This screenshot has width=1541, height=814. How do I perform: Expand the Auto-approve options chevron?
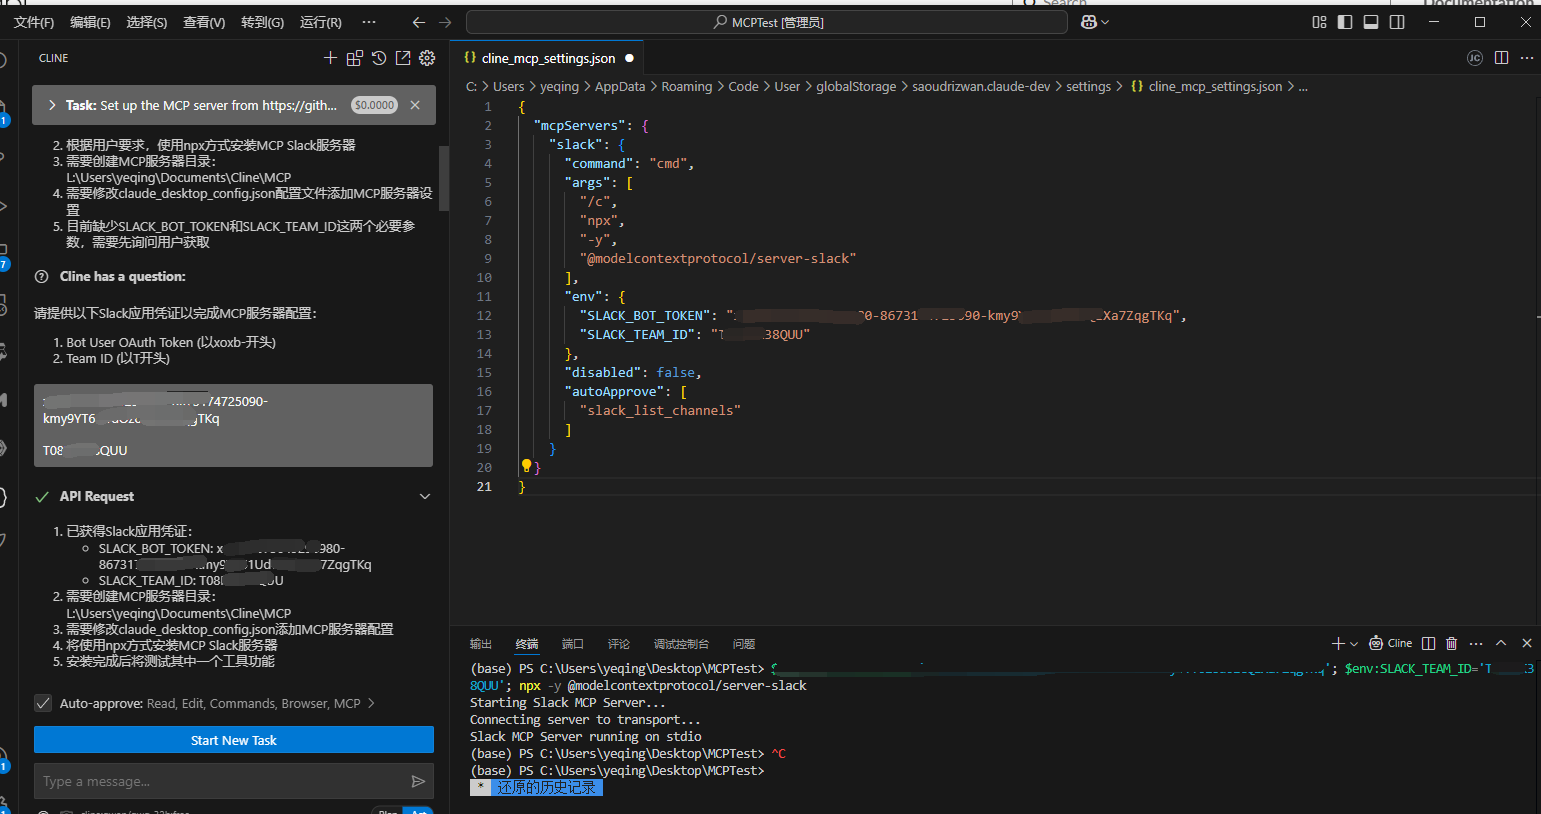pos(371,703)
